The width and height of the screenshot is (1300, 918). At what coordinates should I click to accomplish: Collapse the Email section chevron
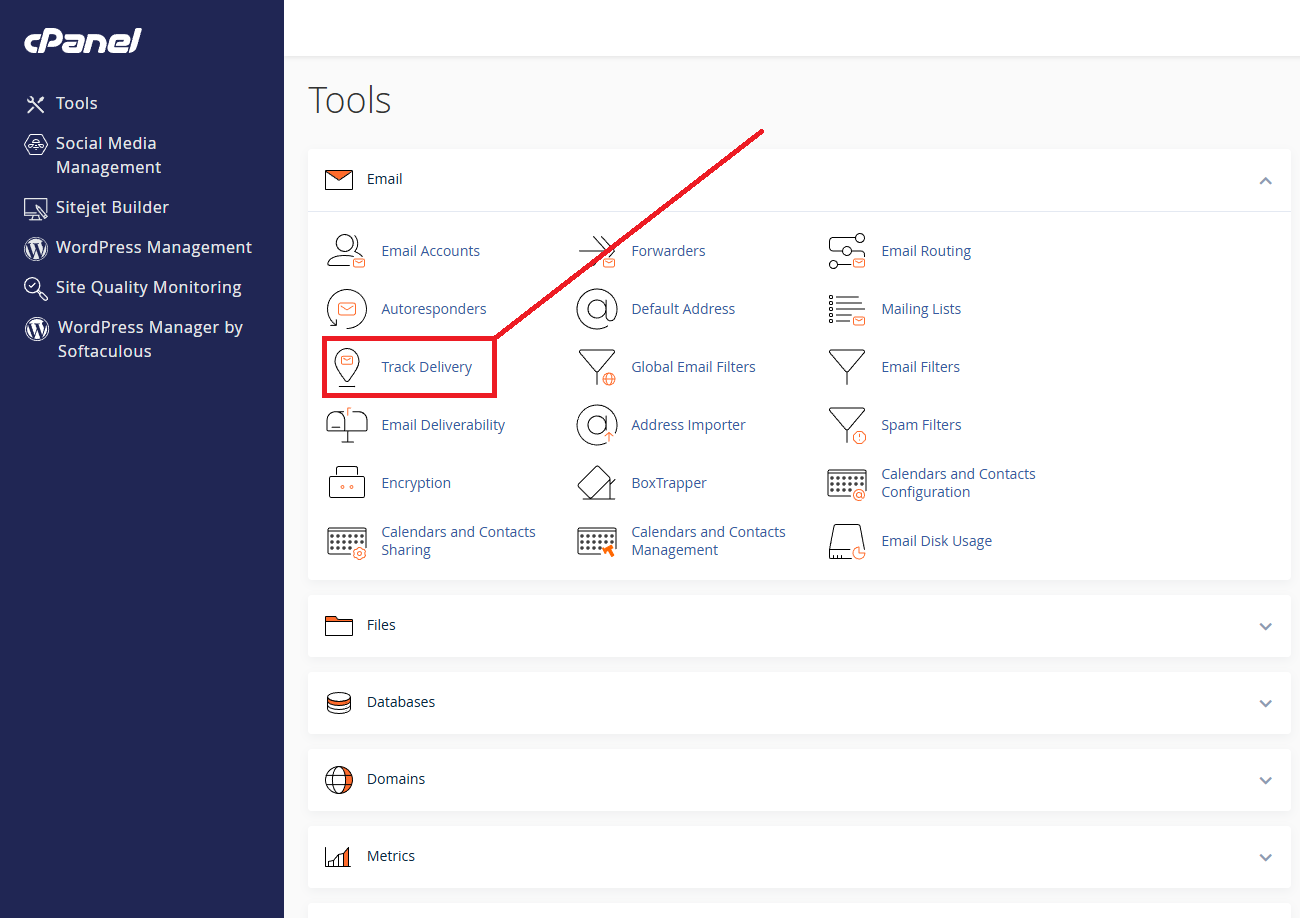[1266, 181]
